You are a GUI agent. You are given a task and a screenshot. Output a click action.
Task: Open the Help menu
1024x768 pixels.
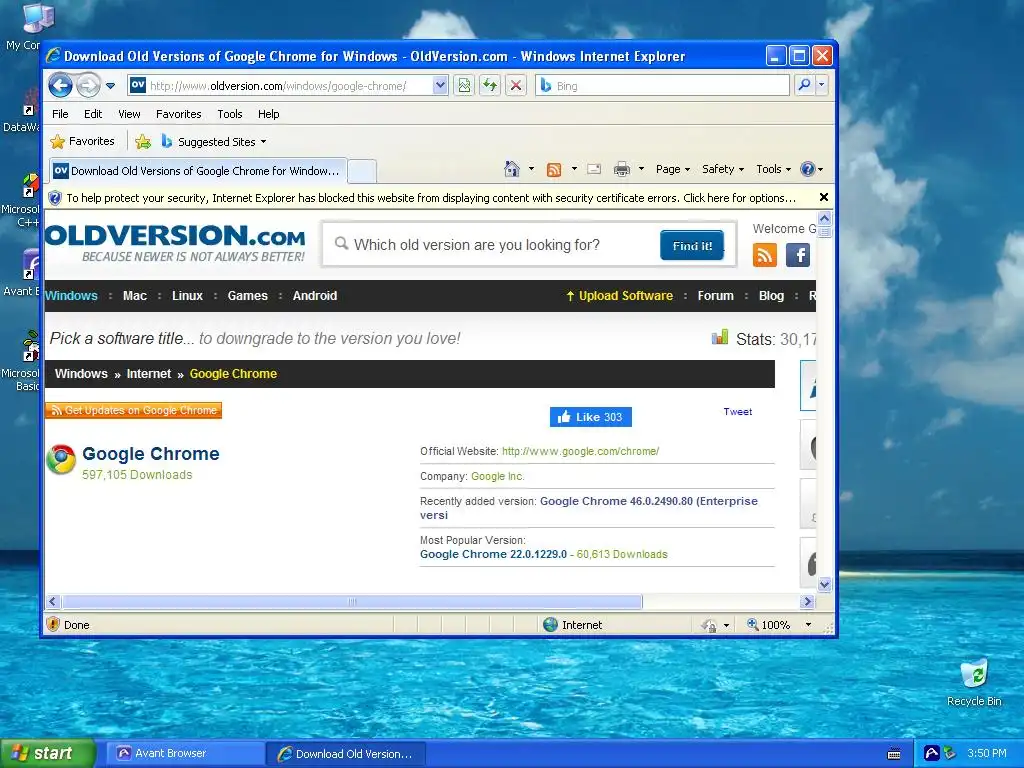point(268,114)
